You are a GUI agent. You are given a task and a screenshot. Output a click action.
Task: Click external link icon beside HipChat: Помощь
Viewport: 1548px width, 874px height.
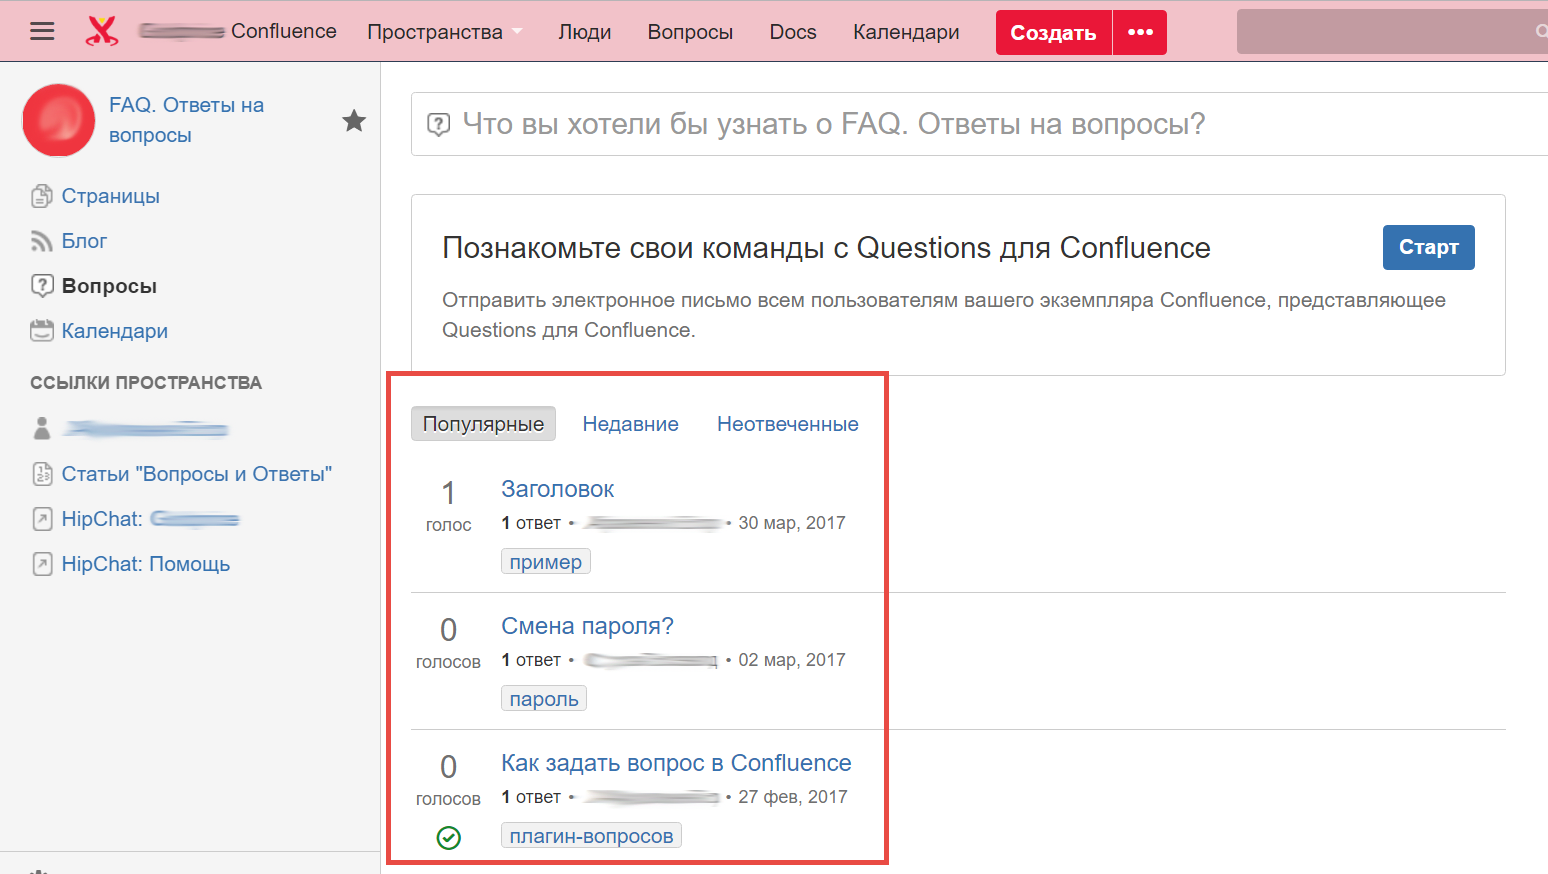pos(41,564)
